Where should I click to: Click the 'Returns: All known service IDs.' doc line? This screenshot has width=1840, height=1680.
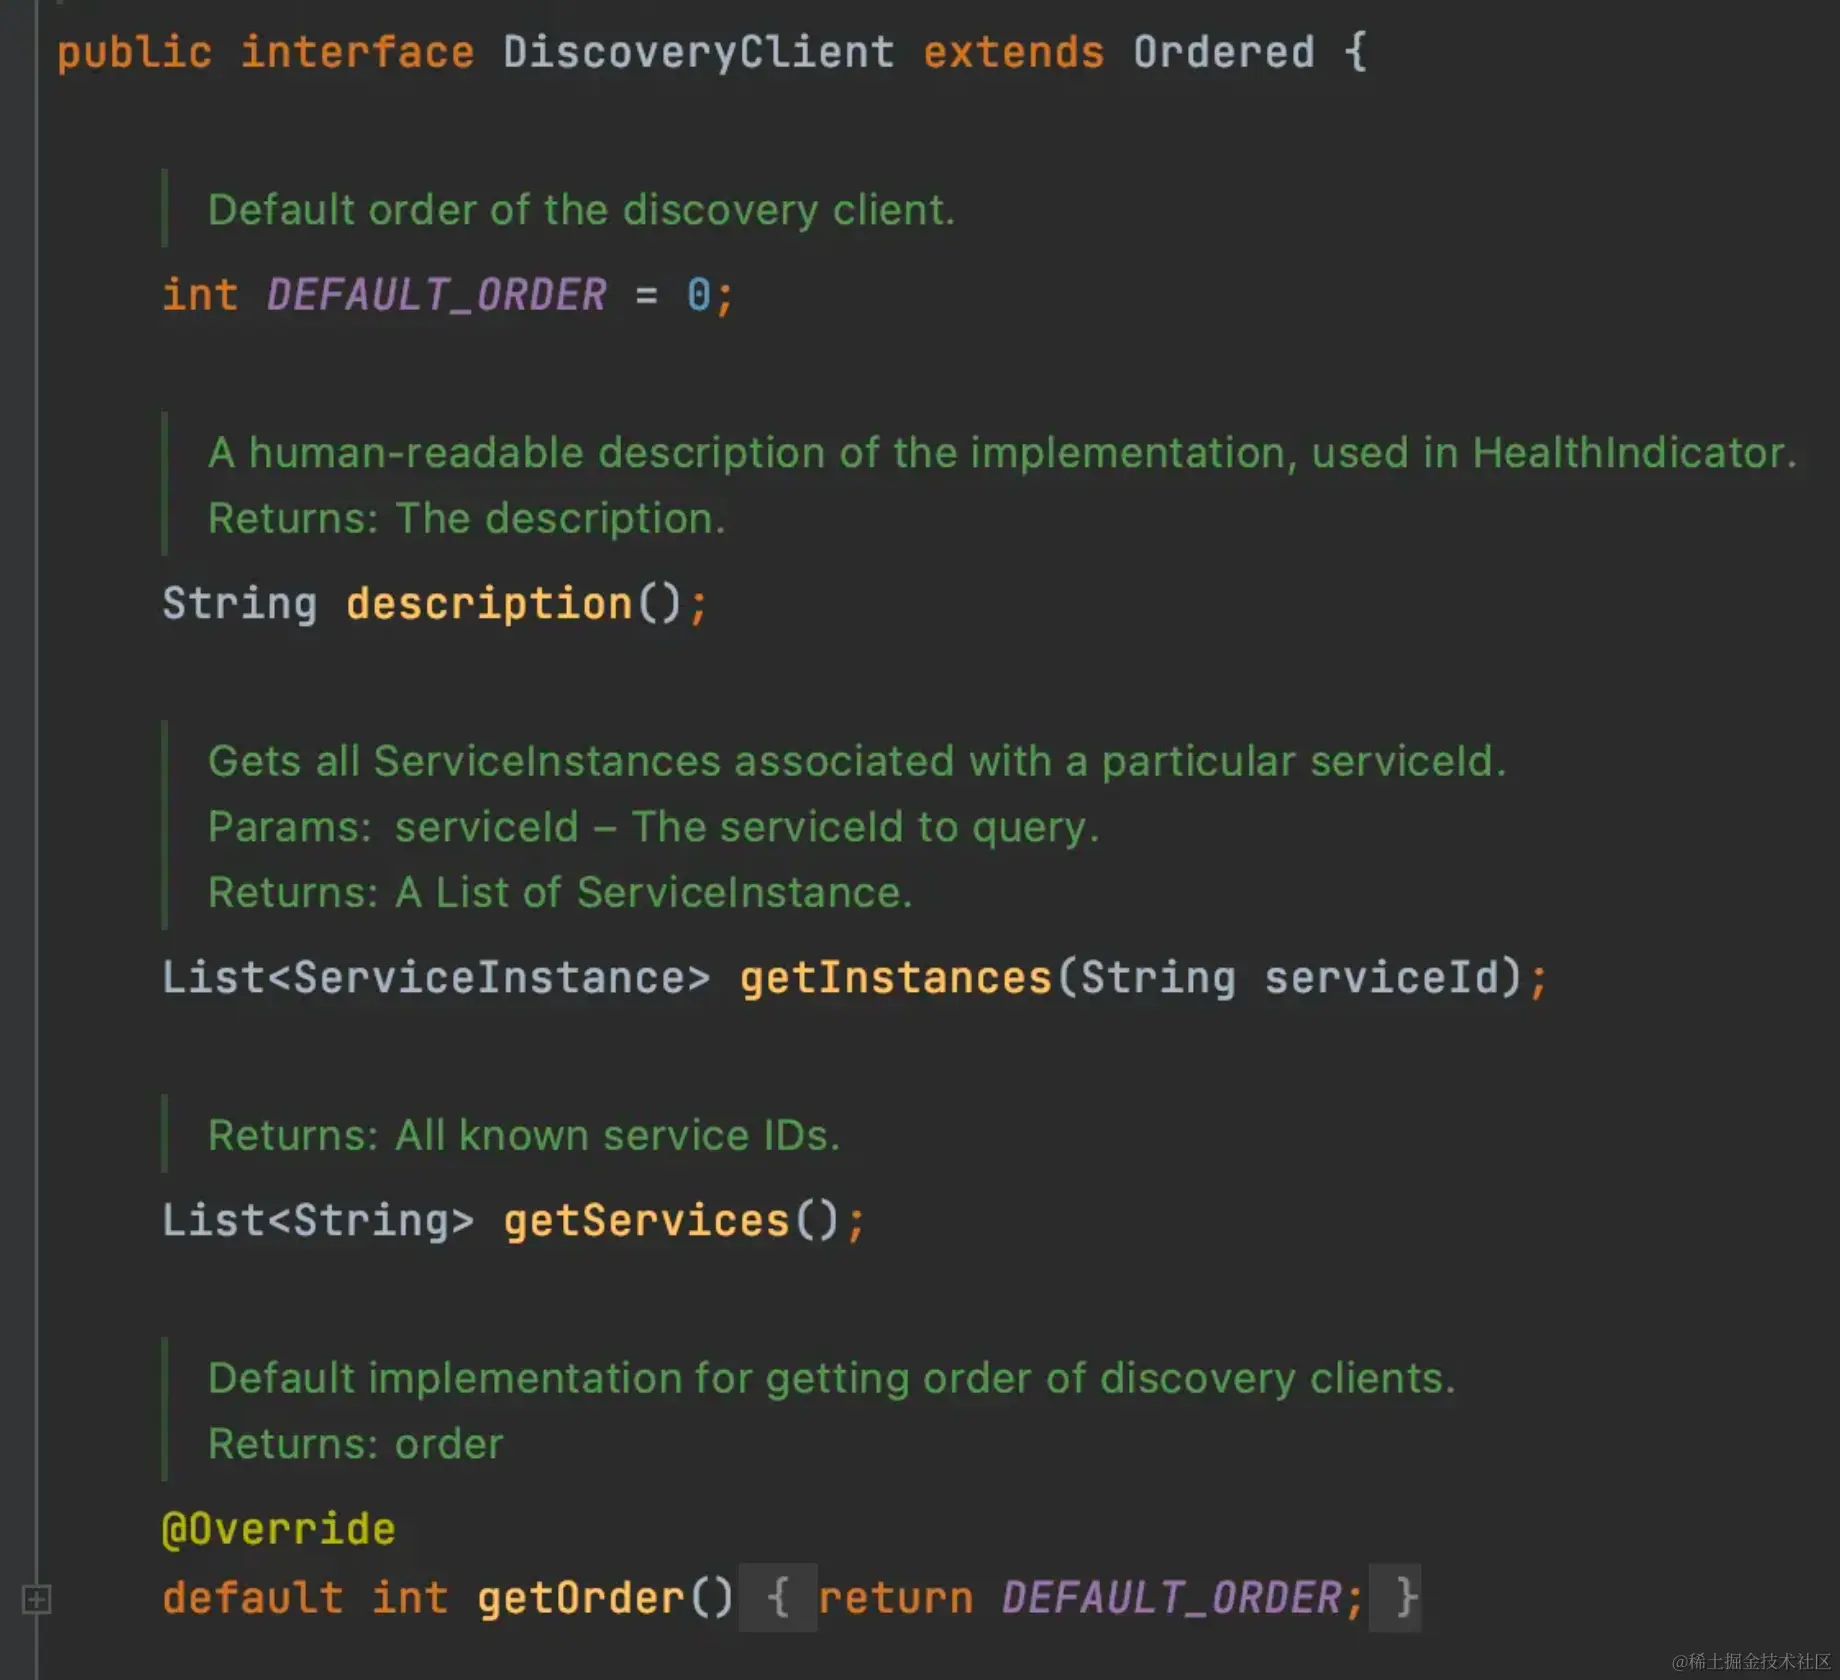click(x=524, y=1135)
